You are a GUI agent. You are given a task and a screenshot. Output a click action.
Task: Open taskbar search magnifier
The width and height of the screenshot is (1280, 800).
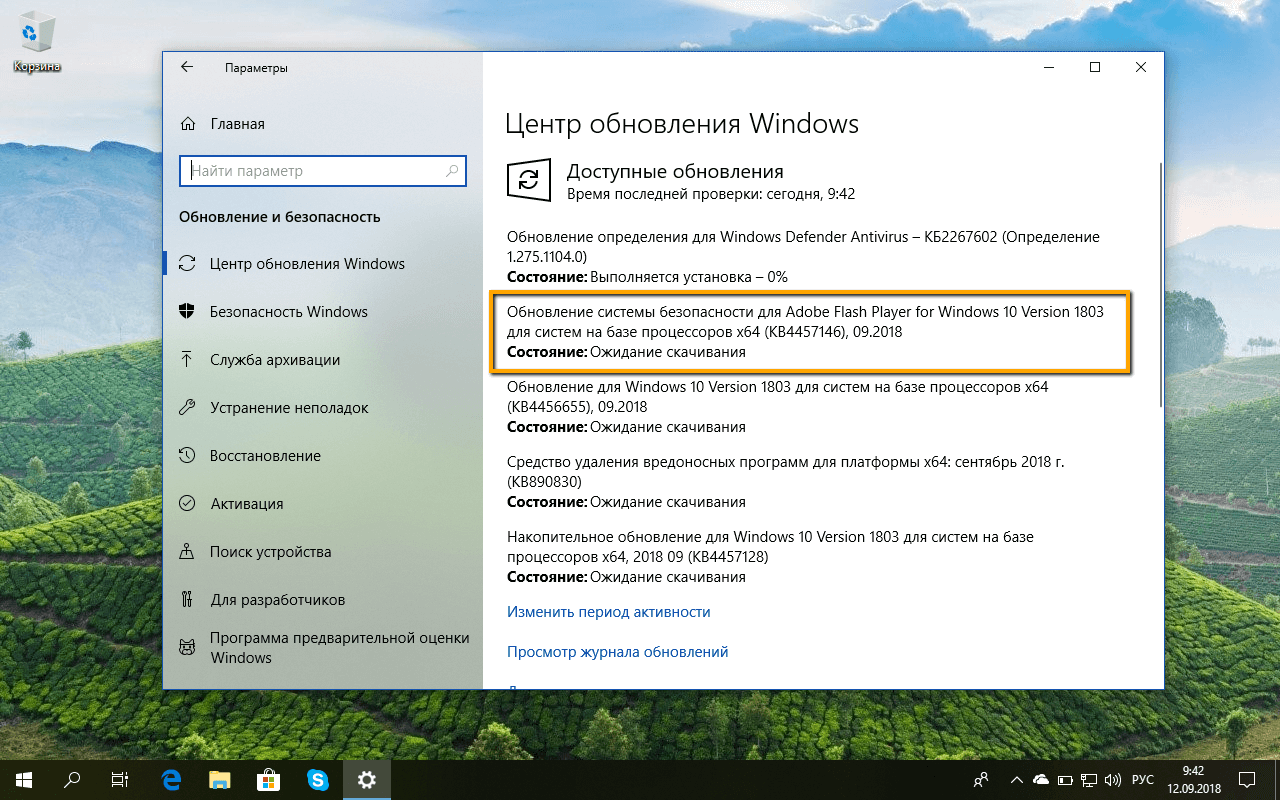[72, 779]
